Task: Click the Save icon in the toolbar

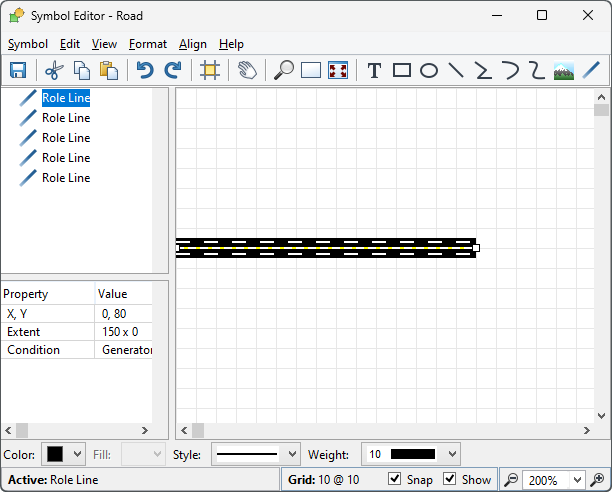Action: (x=18, y=71)
